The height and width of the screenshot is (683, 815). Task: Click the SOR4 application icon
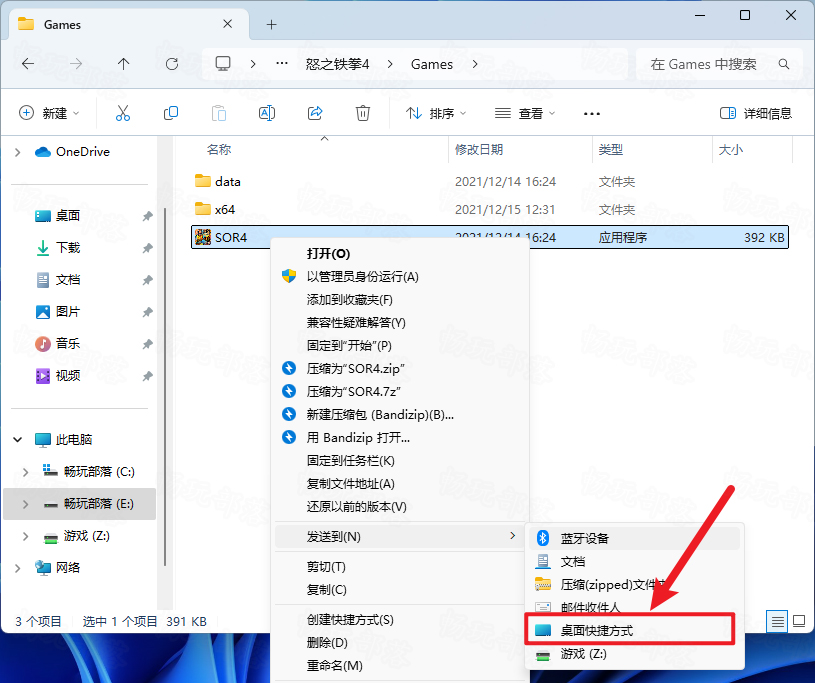tap(203, 237)
